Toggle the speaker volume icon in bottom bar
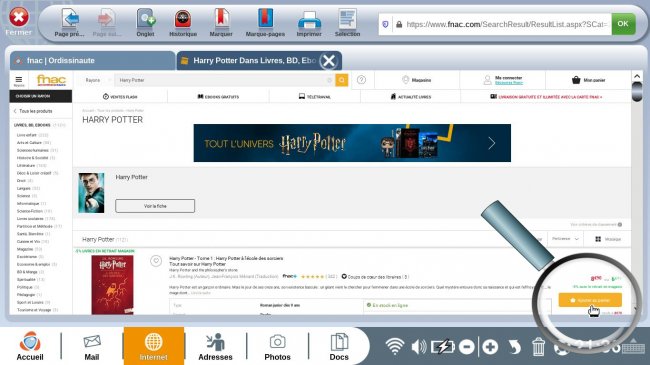This screenshot has width=650, height=365. click(x=419, y=346)
